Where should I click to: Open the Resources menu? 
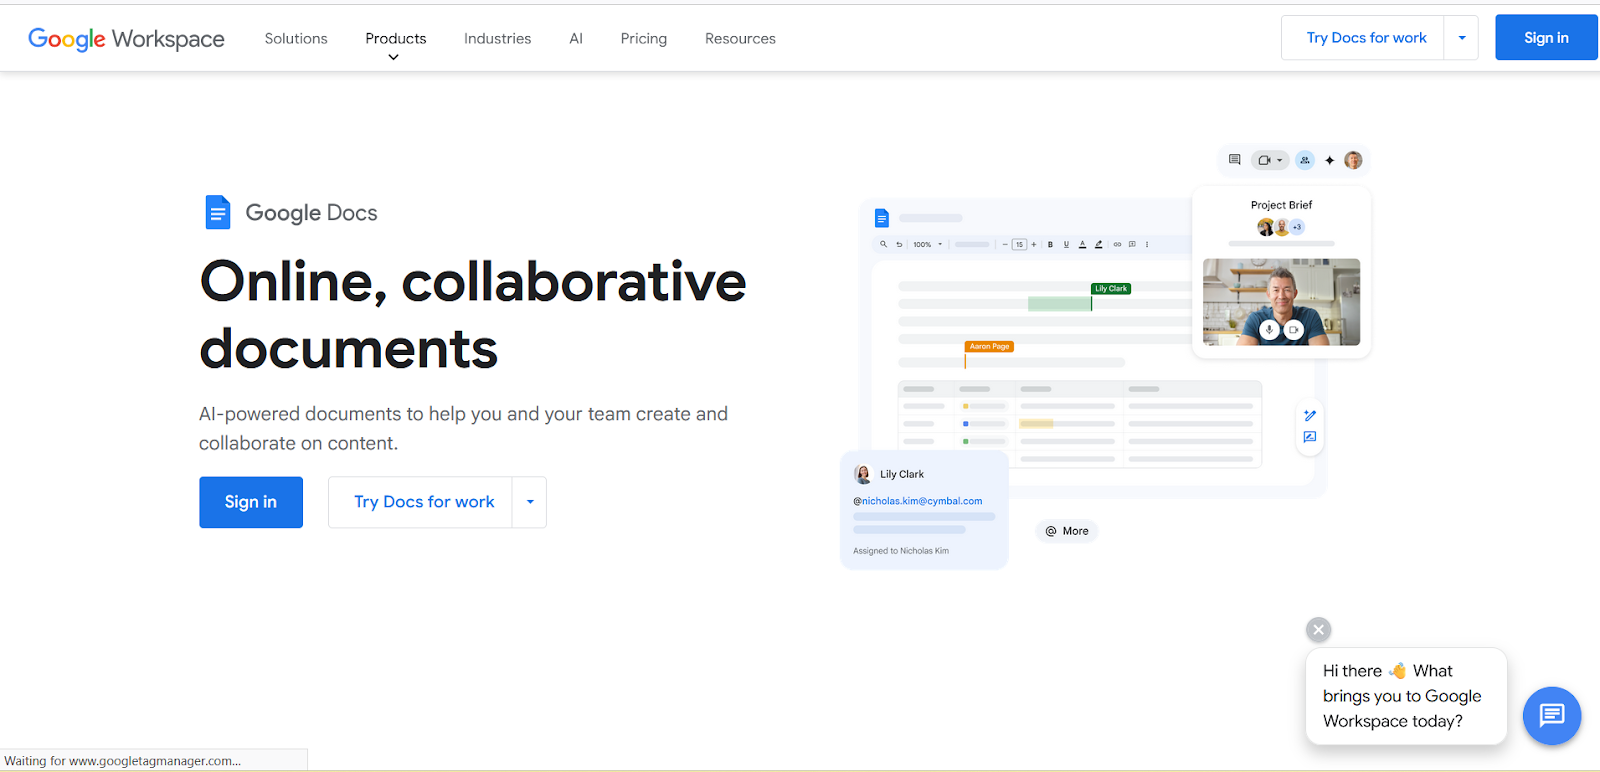740,38
